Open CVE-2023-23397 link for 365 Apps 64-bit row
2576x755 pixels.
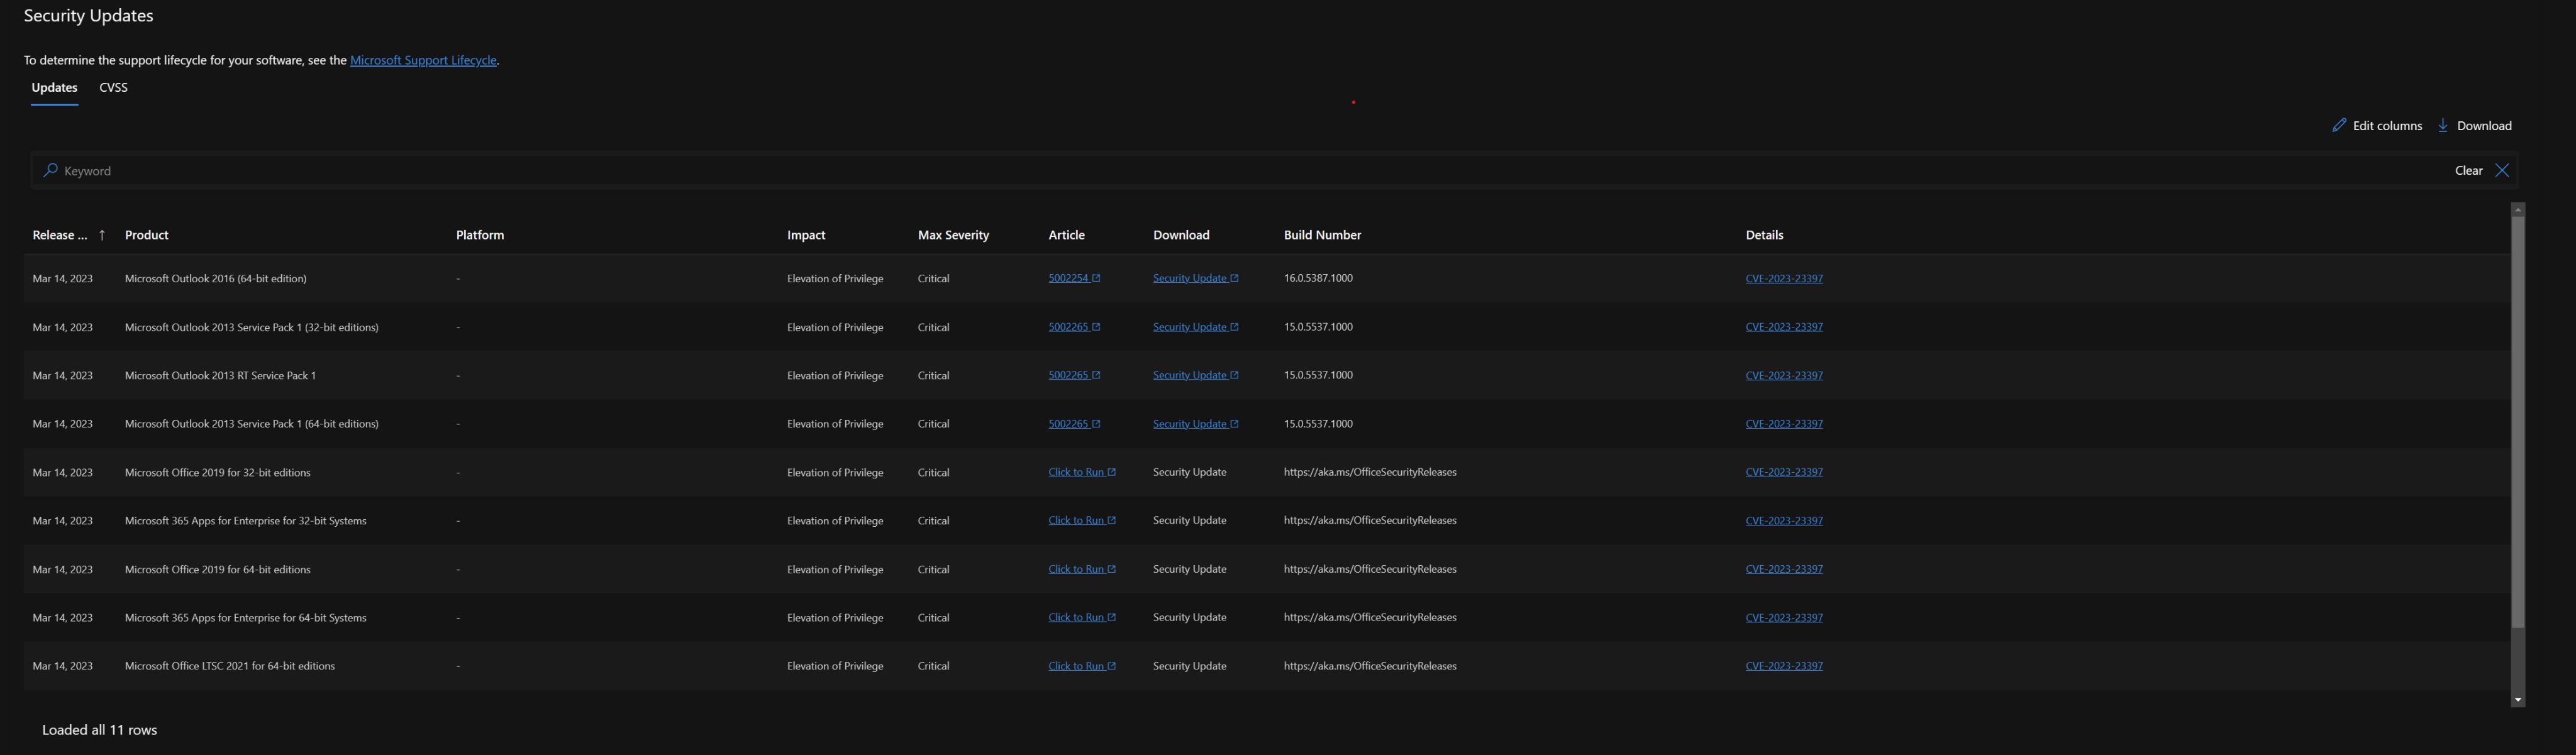pos(1784,618)
